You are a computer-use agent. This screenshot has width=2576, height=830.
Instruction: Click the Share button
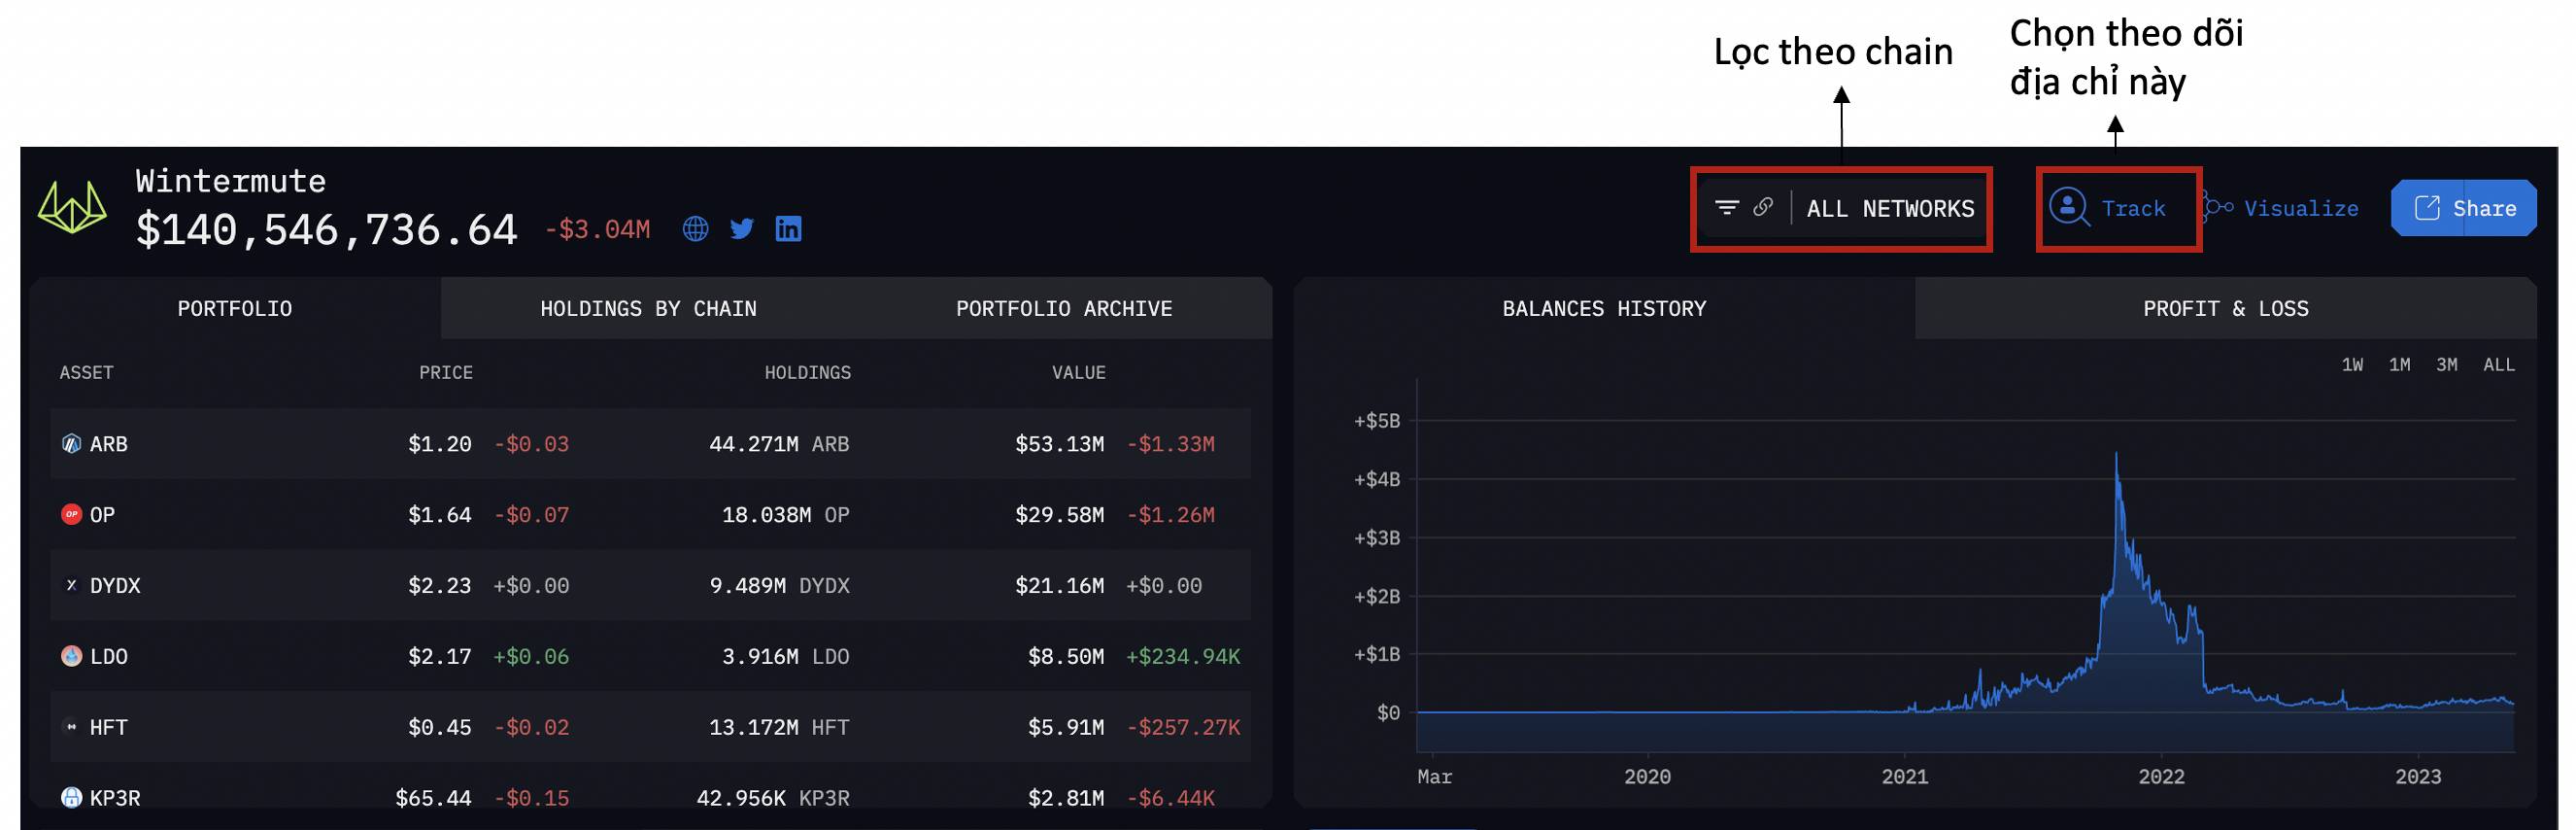tap(2464, 208)
